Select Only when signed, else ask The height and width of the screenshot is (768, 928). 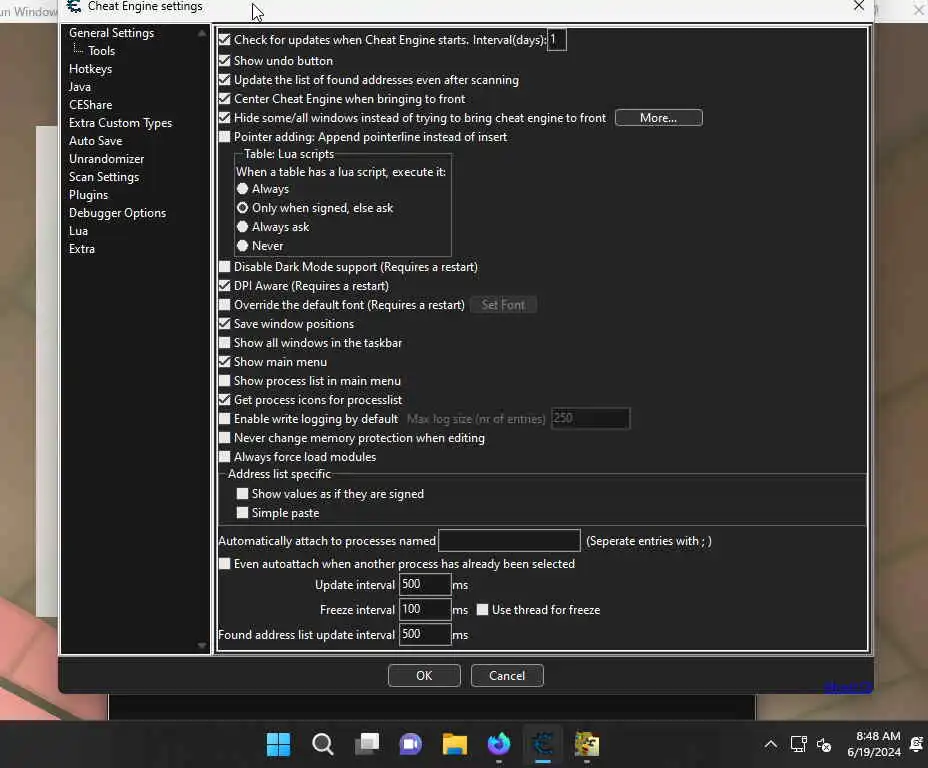242,208
